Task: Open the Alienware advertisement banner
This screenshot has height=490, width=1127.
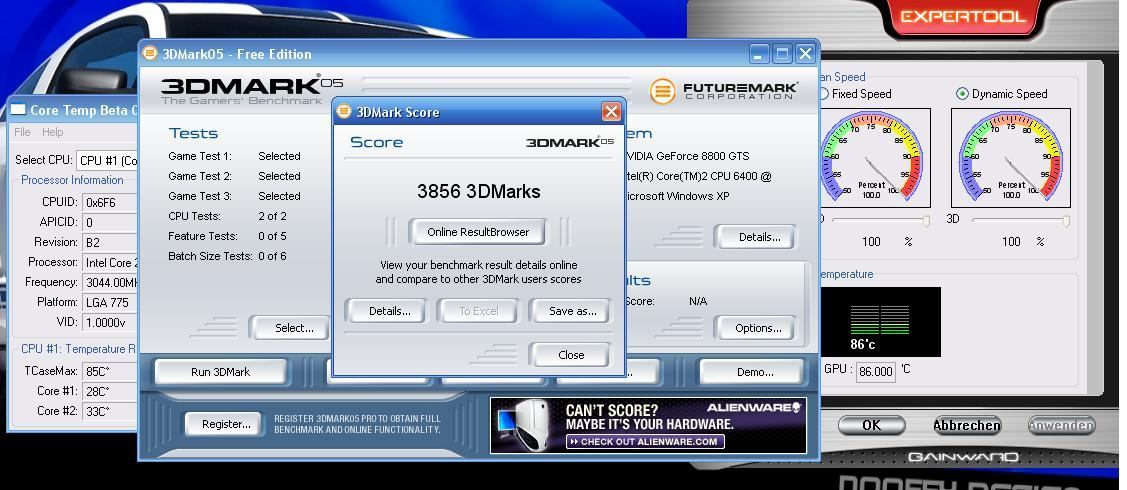Action: tap(648, 425)
